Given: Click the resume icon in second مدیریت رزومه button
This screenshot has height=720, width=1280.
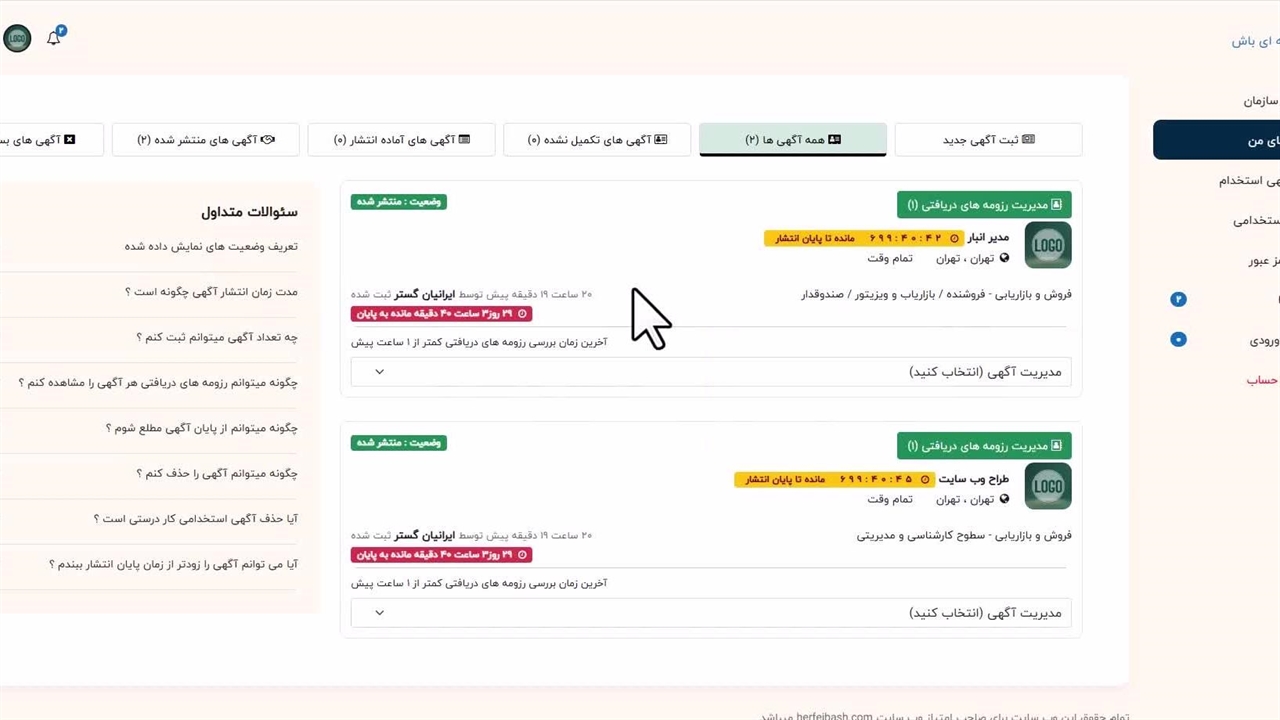Looking at the screenshot, I should [1056, 446].
